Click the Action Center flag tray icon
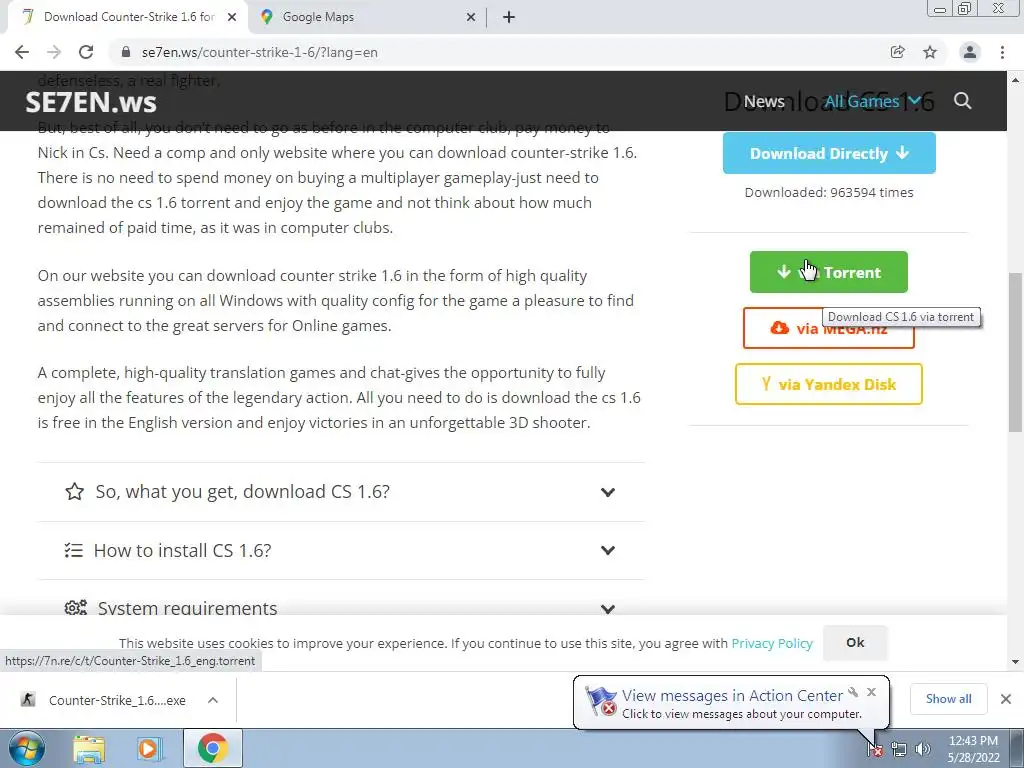The width and height of the screenshot is (1024, 768). tap(875, 750)
